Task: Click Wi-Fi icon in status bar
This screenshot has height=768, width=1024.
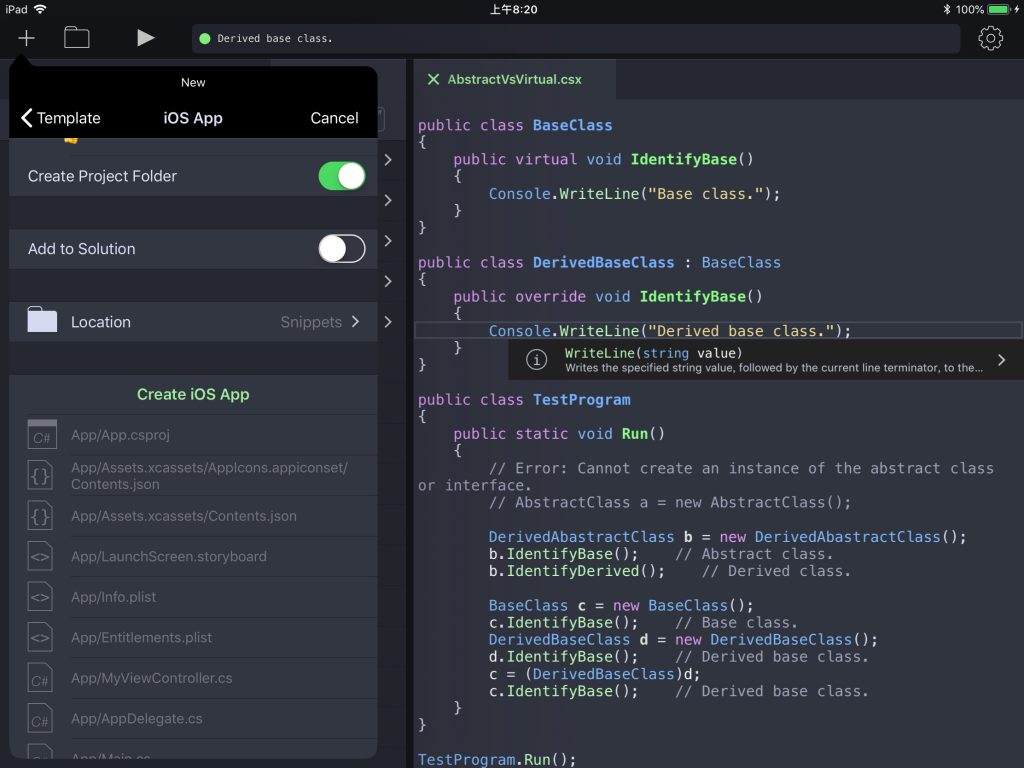Action: 40,9
